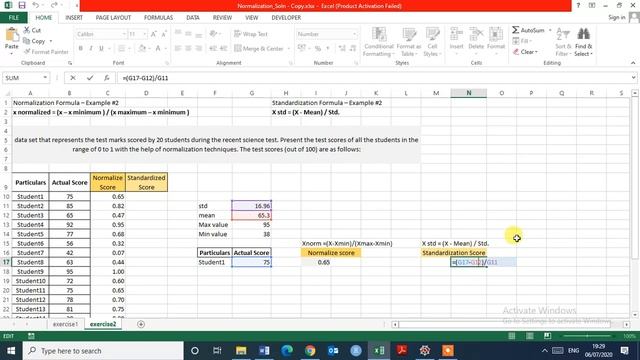The height and width of the screenshot is (360, 640).
Task: Click Windows taskbar search box
Action: pyautogui.click(x=103, y=351)
